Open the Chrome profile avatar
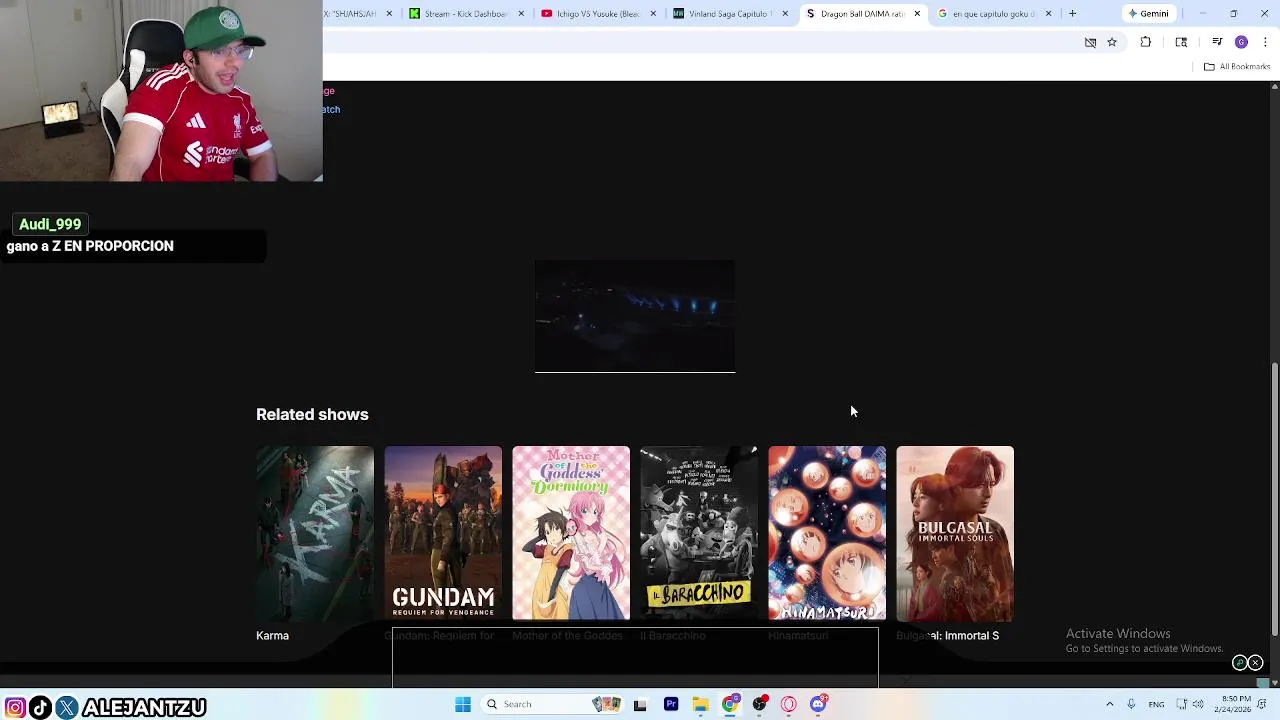1280x720 pixels. [x=1241, y=42]
